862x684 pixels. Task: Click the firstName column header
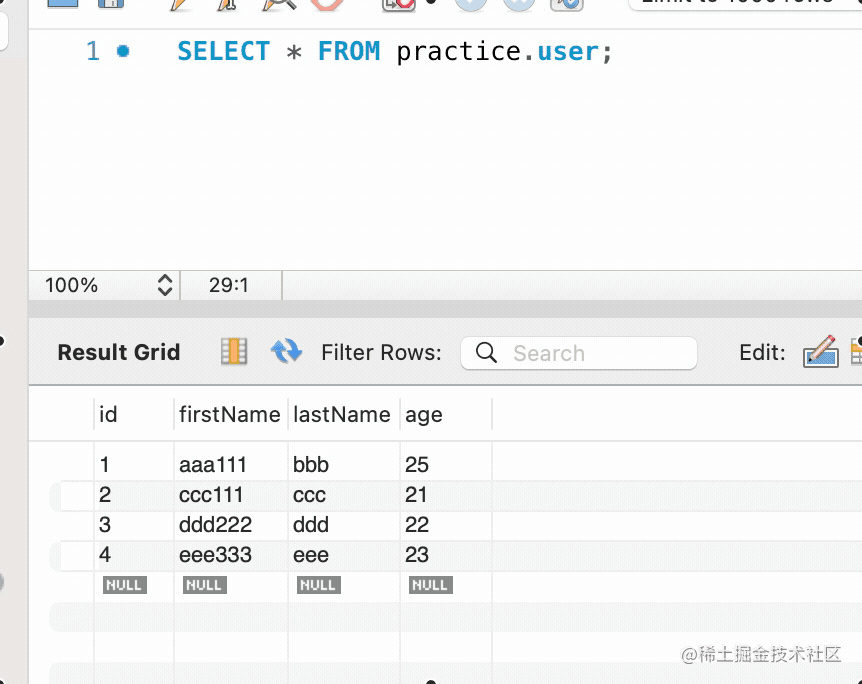point(229,414)
